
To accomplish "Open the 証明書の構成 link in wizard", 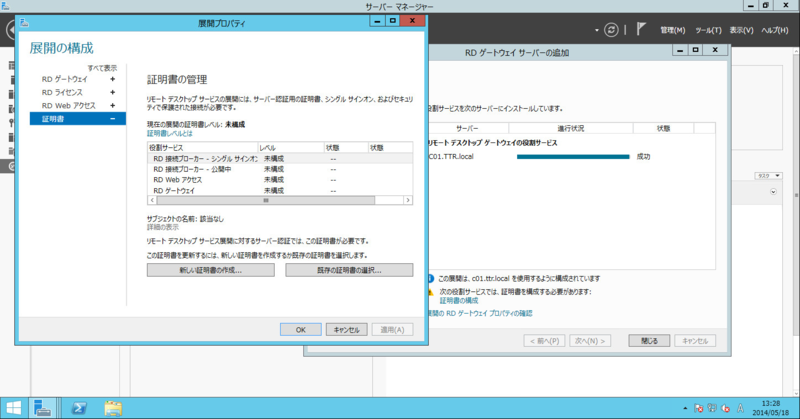I will click(x=459, y=301).
